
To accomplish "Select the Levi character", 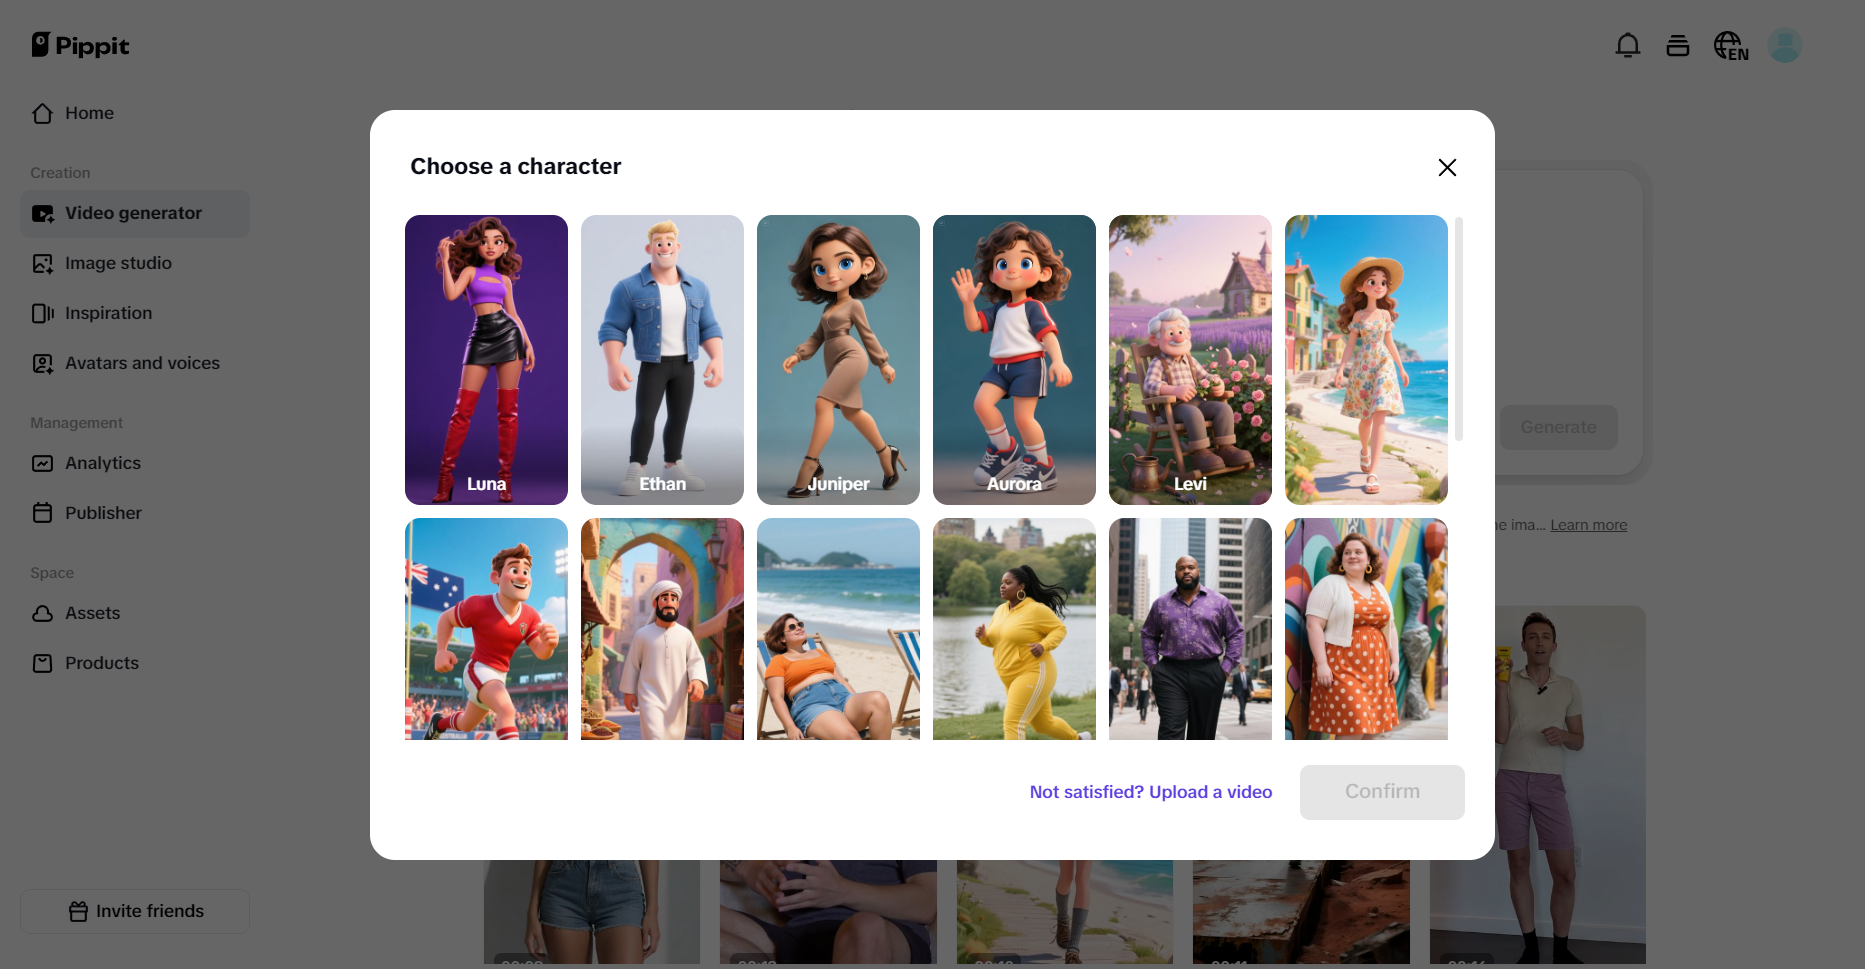I will point(1190,360).
